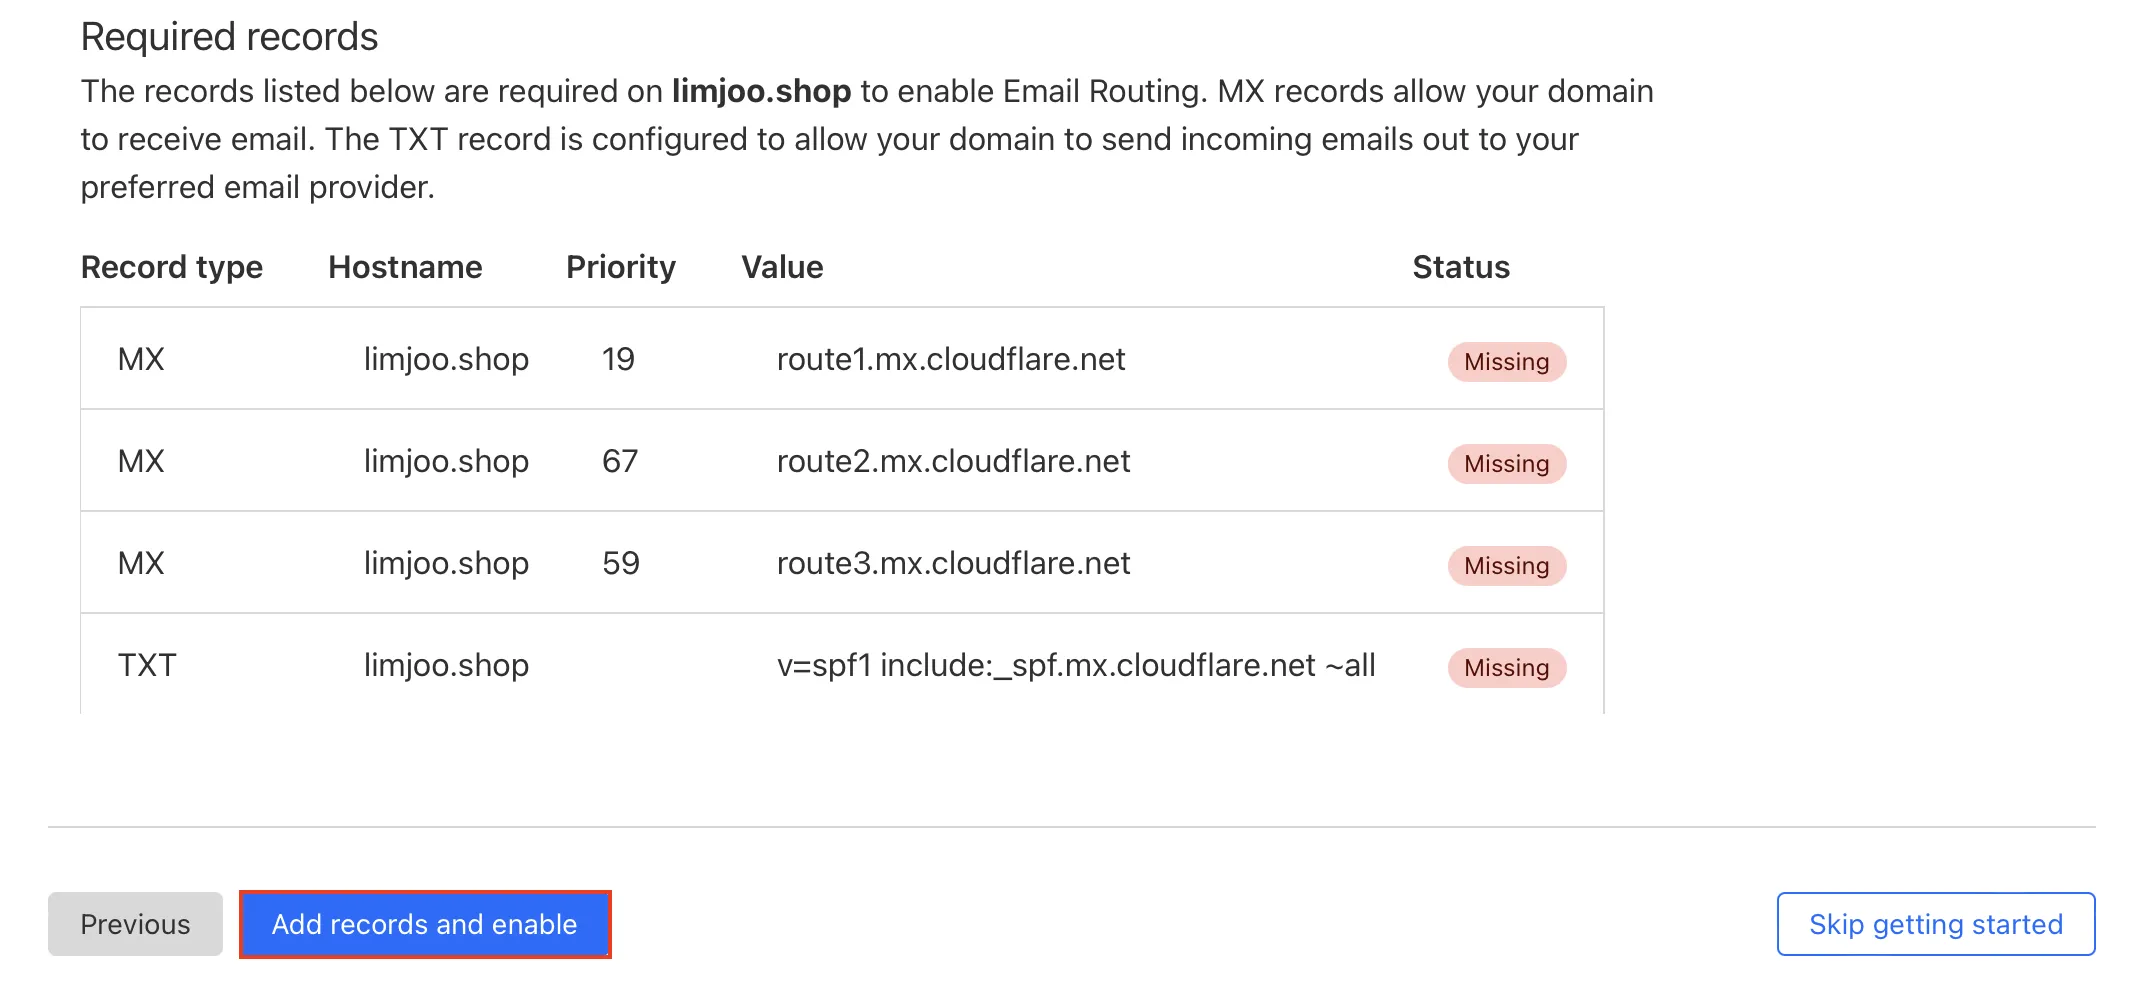Click the Missing badge for route2 record

coord(1506,463)
